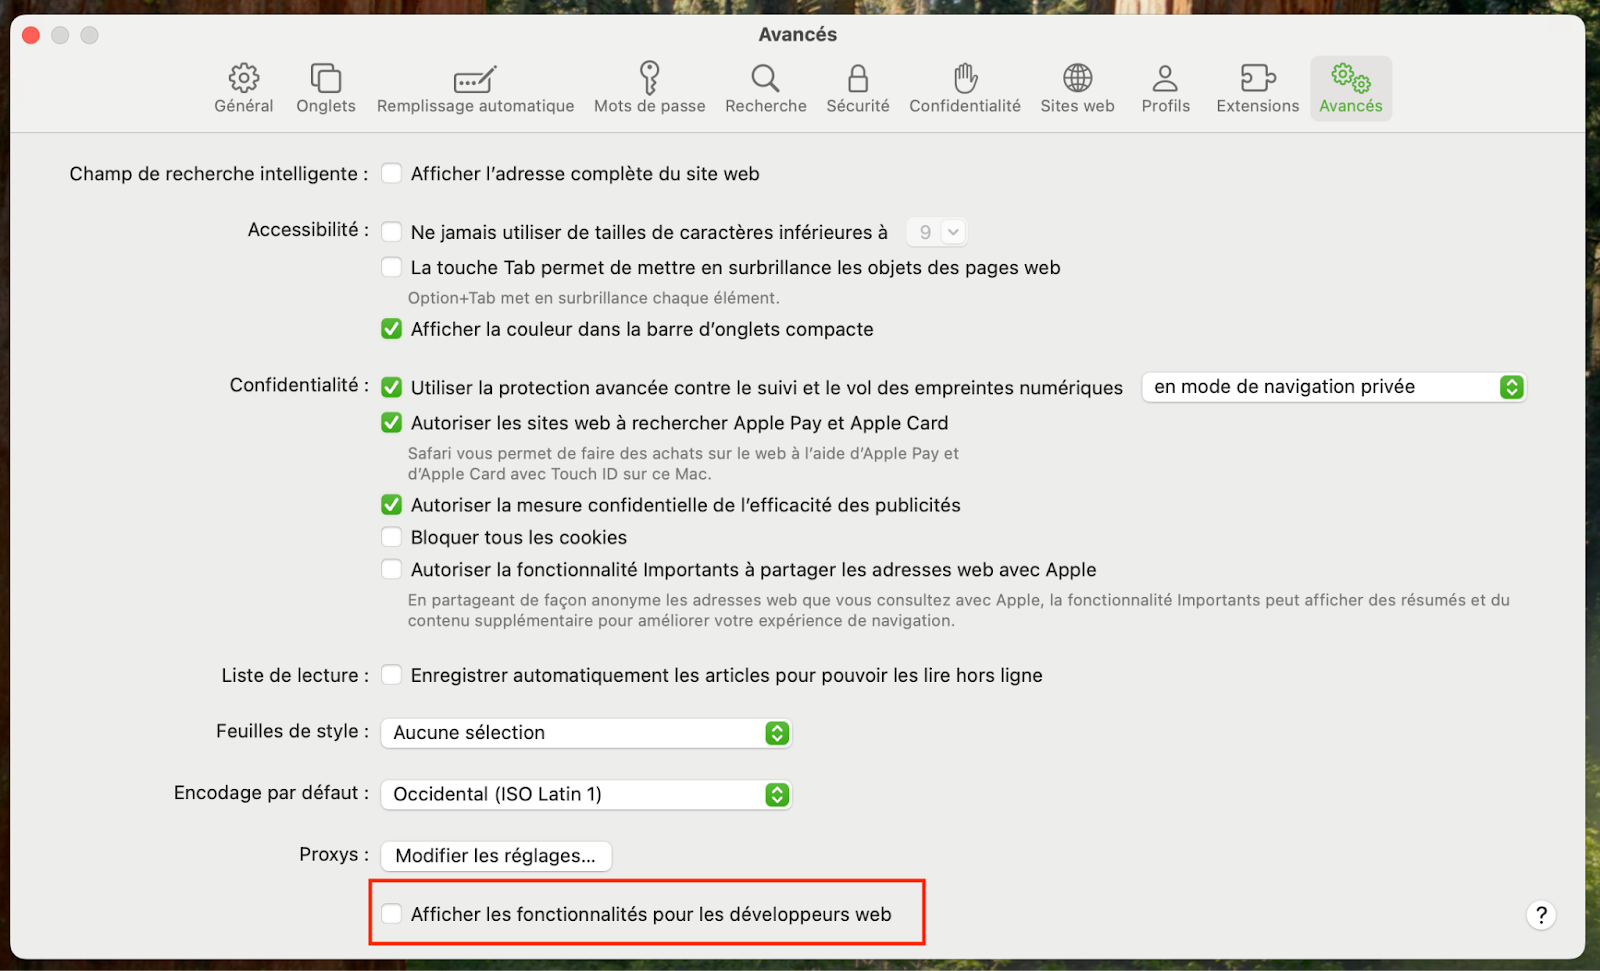The image size is (1600, 971).
Task: Enable Bloquer tous les cookies
Action: pos(391,537)
